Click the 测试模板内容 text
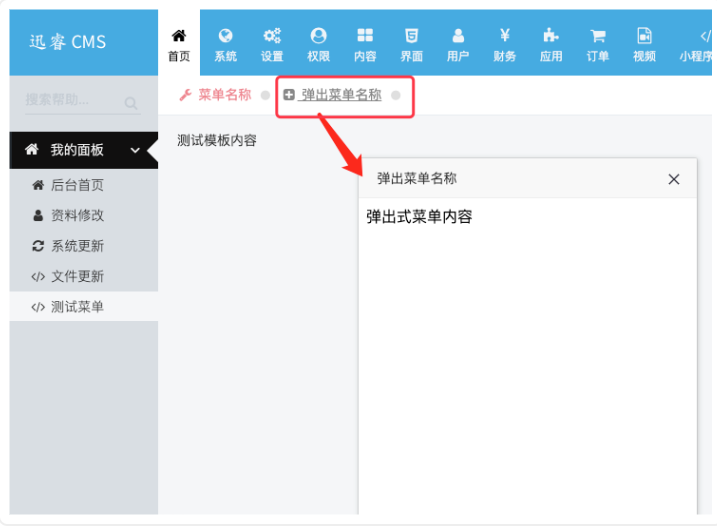The width and height of the screenshot is (717, 528). (x=217, y=140)
